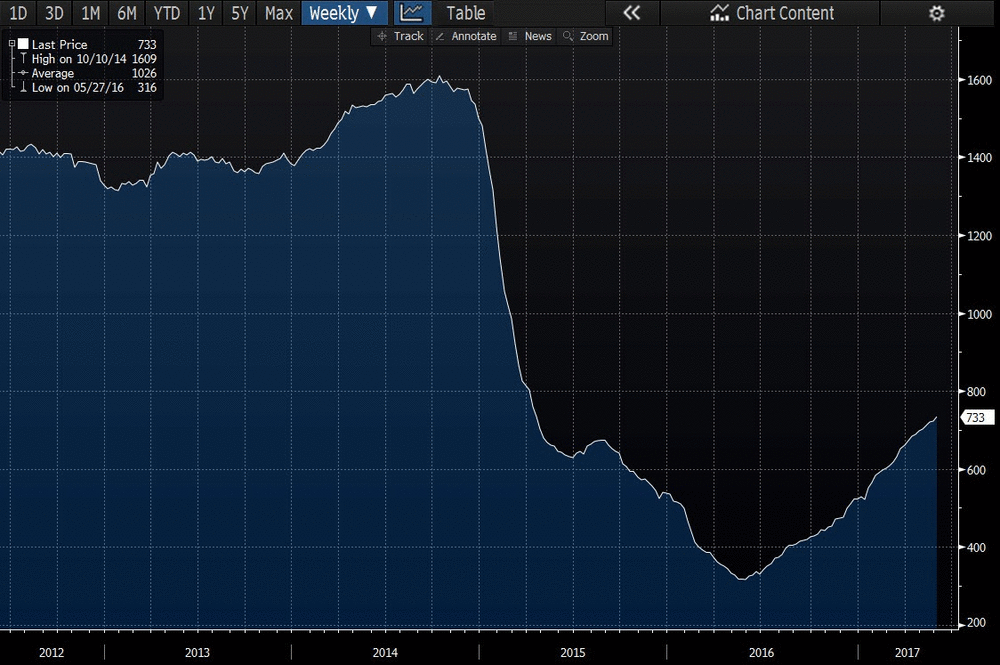The height and width of the screenshot is (665, 1000).
Task: Switch to the 6M range
Action: point(126,13)
